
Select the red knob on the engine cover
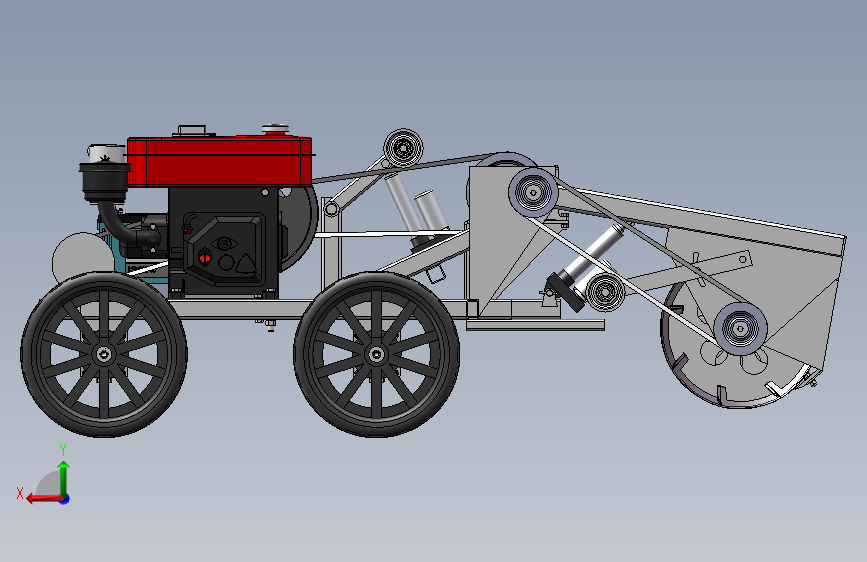tap(205, 258)
